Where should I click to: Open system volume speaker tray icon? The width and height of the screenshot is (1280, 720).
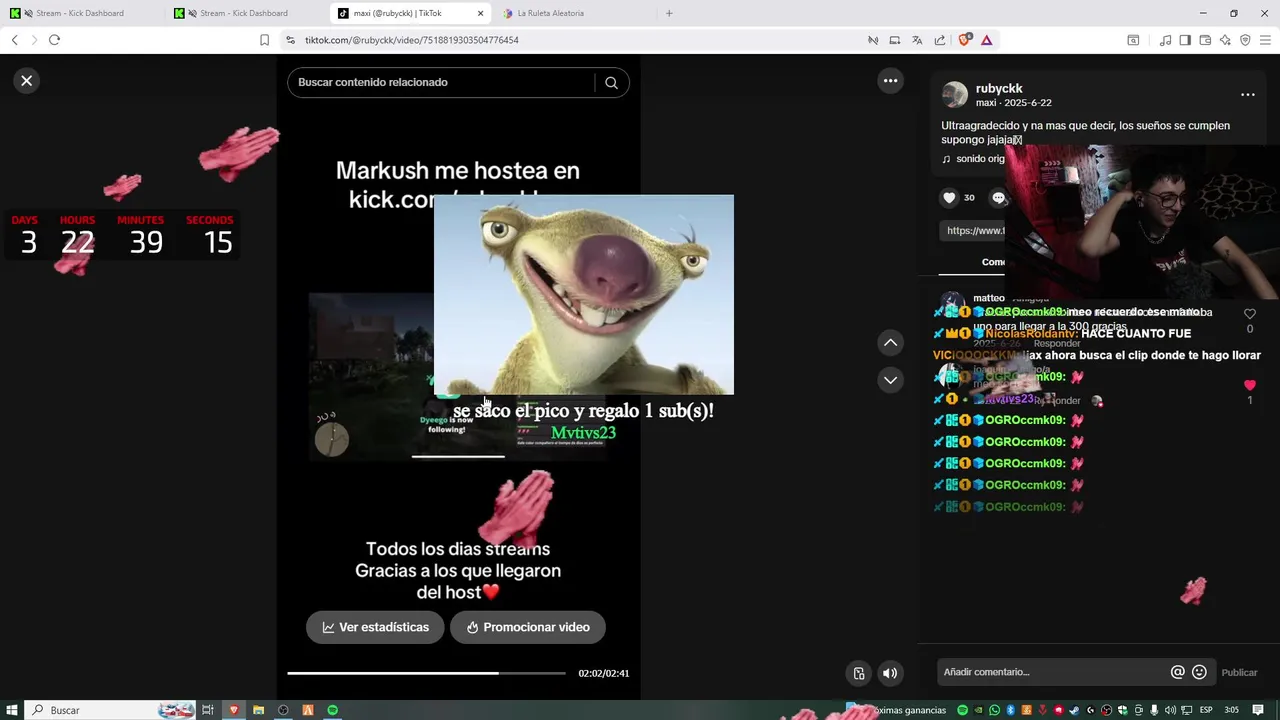(1170, 710)
